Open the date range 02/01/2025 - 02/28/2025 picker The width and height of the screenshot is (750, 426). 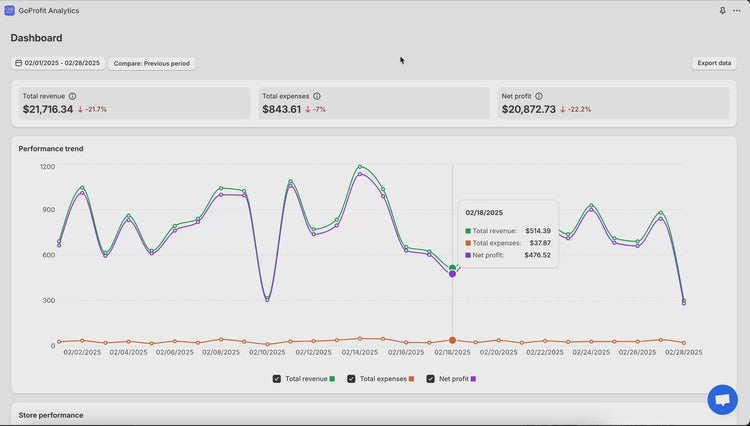(58, 63)
